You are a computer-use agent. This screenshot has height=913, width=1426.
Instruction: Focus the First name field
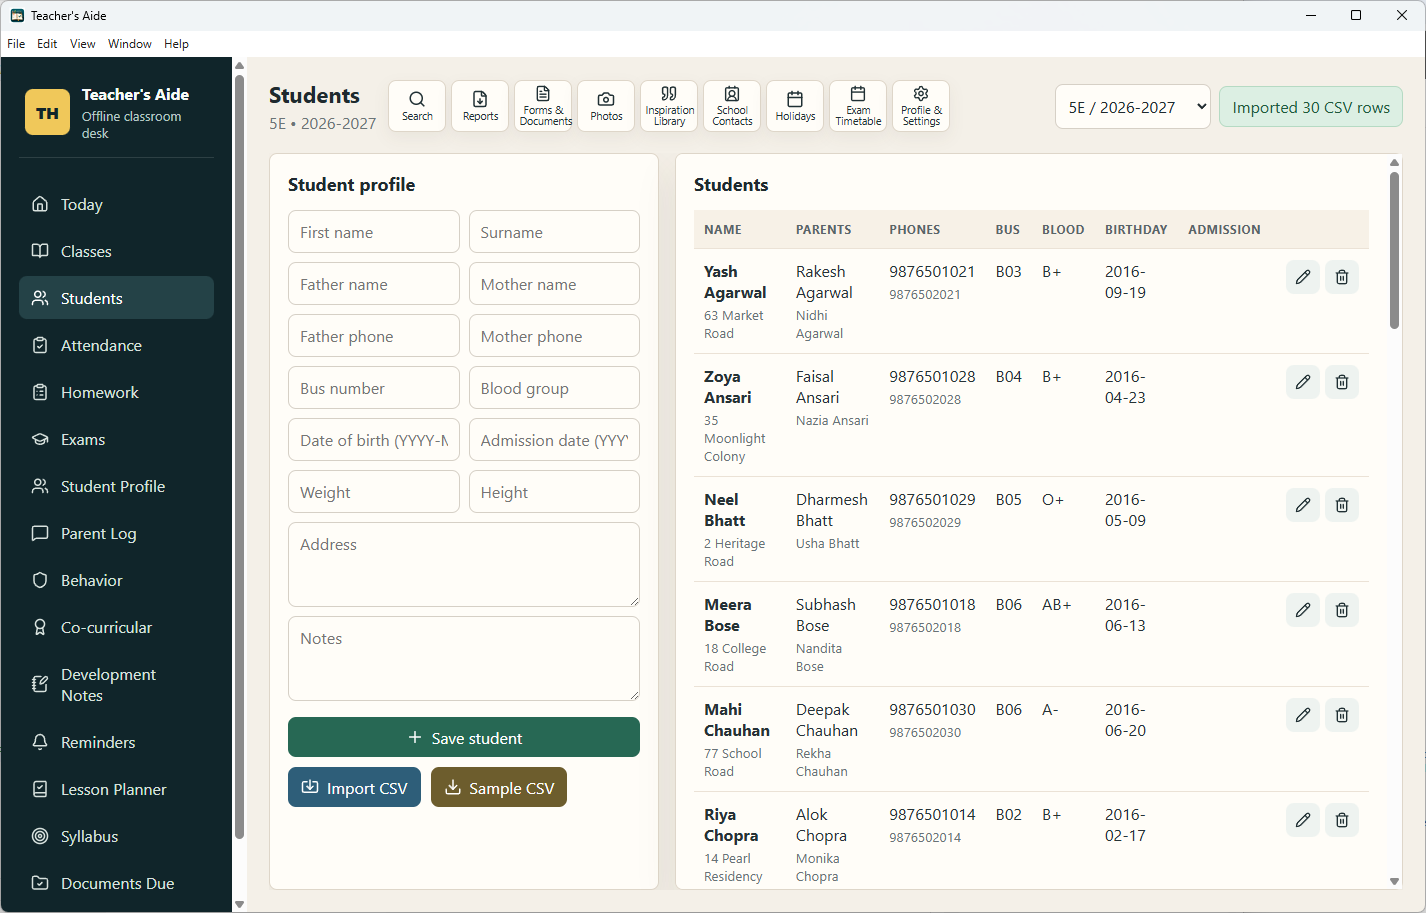(374, 232)
